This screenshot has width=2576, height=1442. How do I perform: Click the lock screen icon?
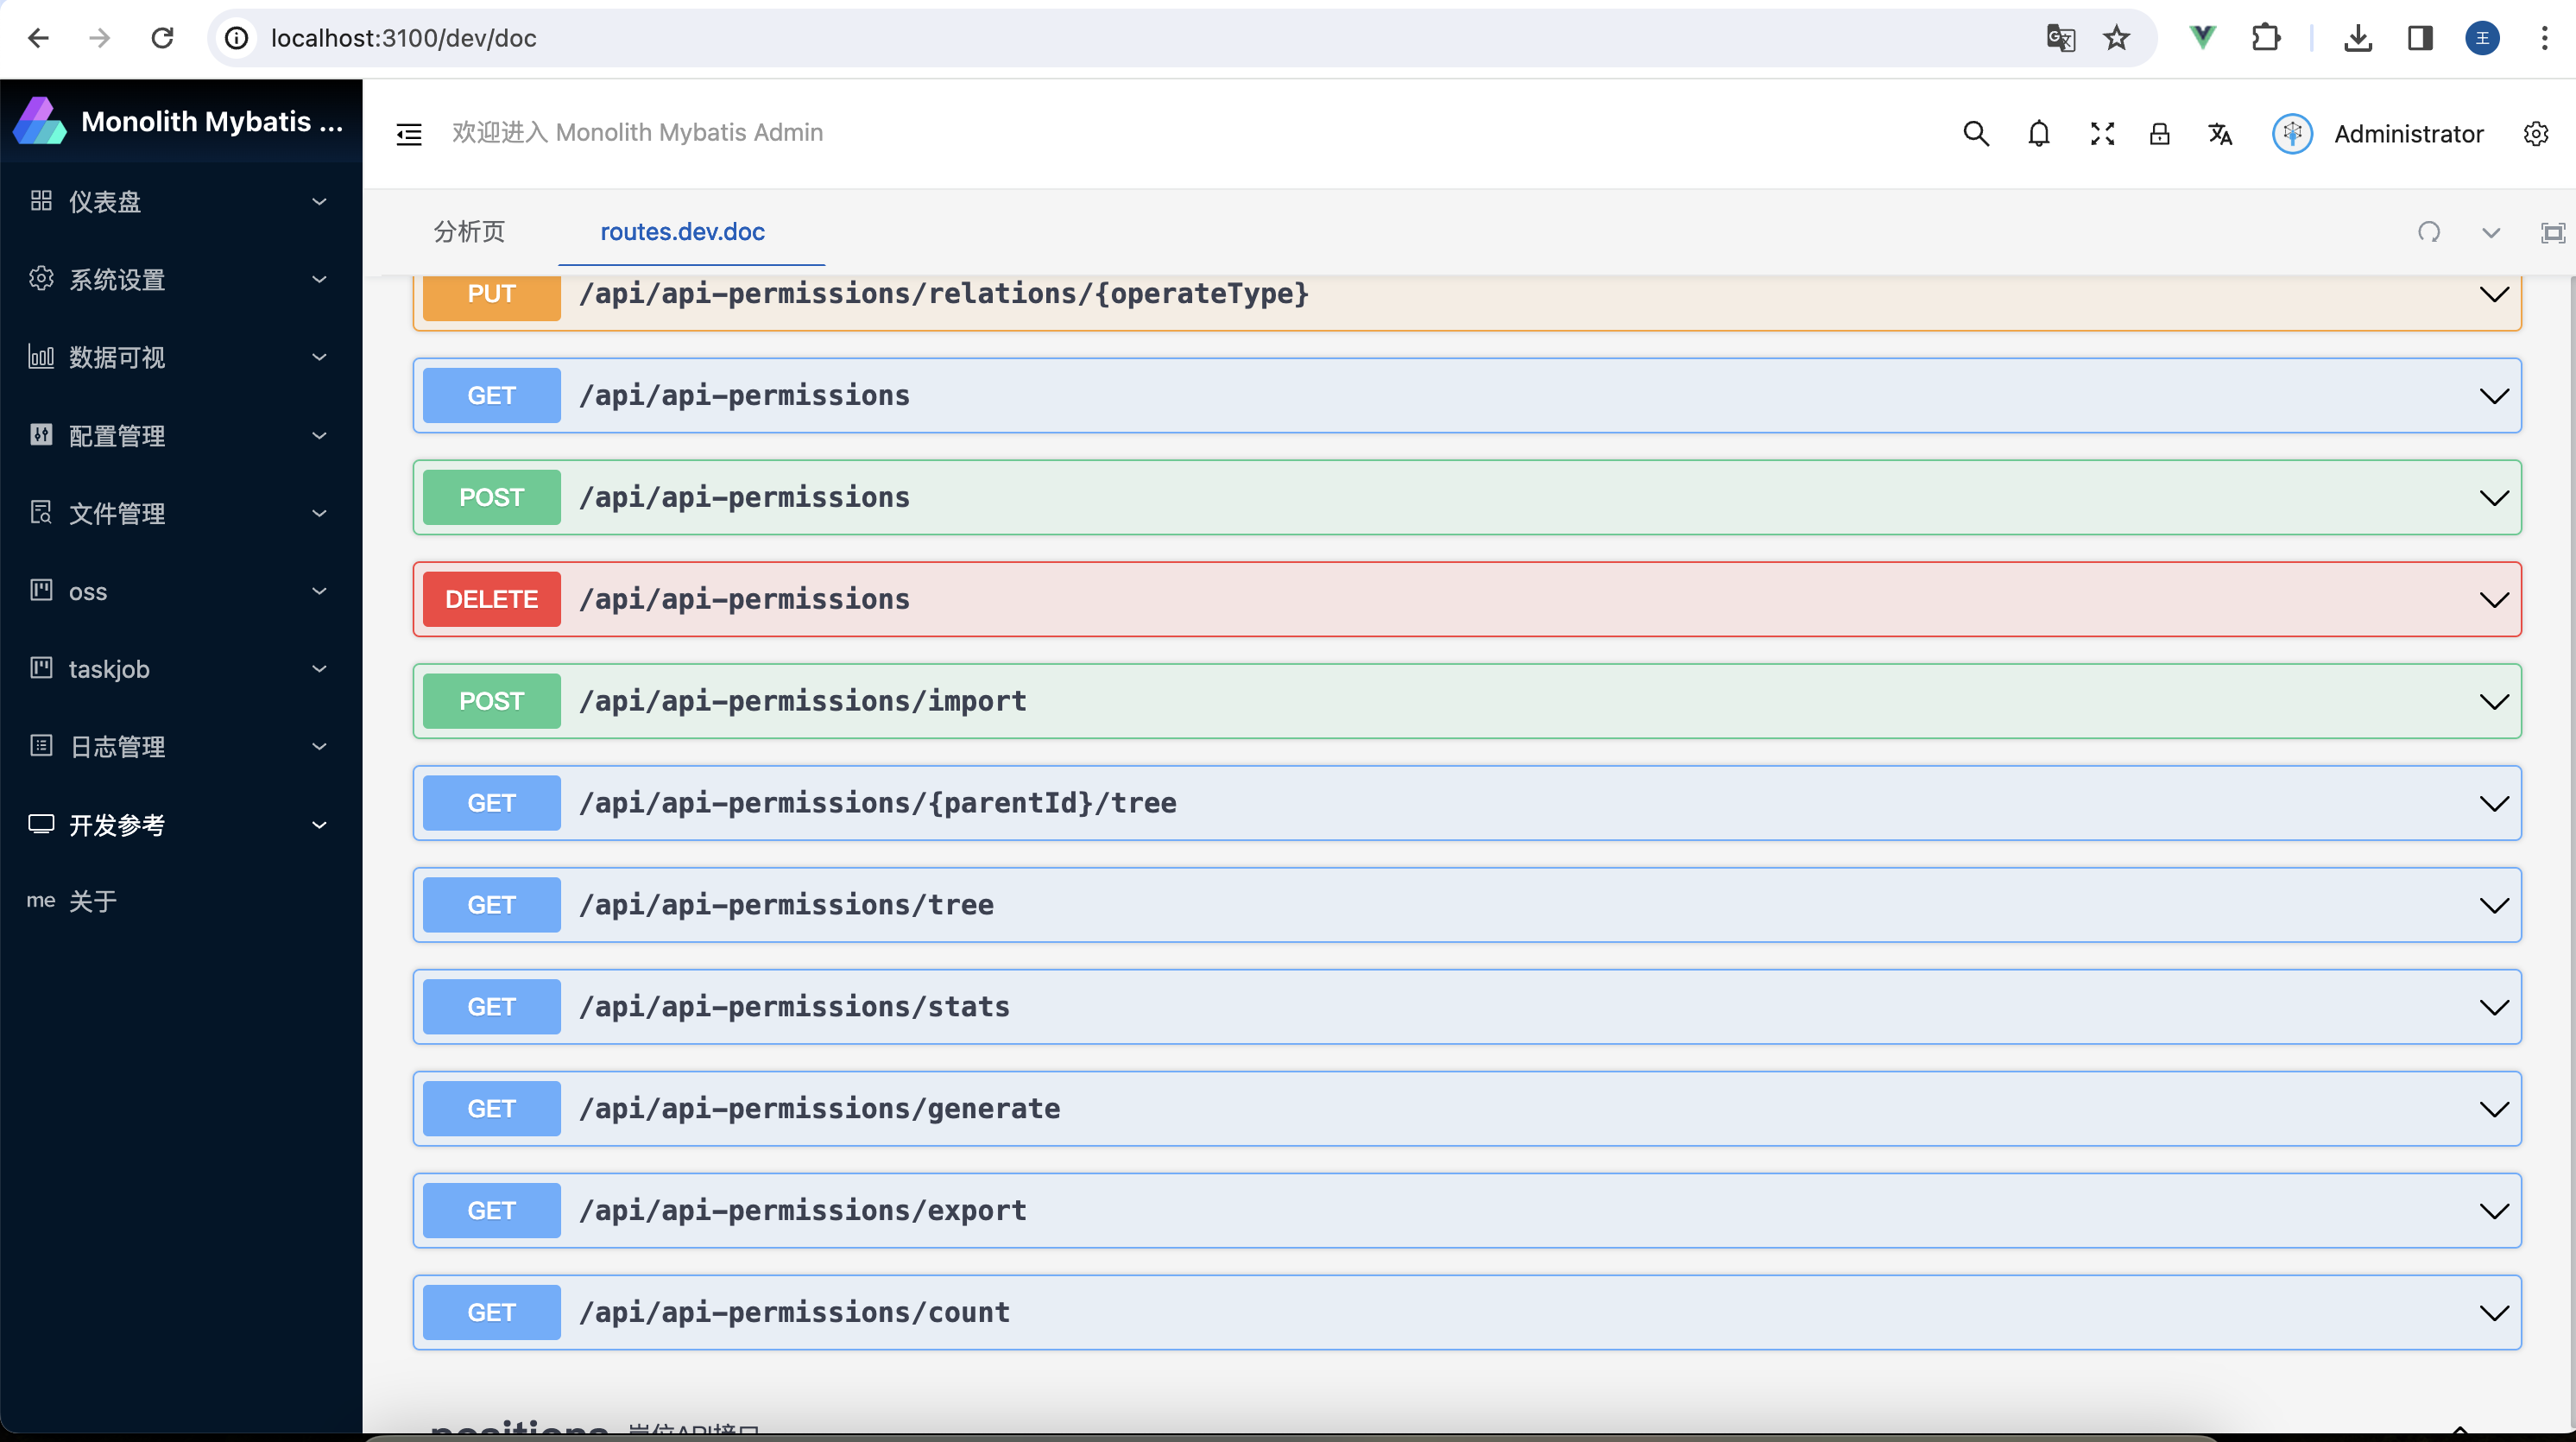pyautogui.click(x=2159, y=133)
